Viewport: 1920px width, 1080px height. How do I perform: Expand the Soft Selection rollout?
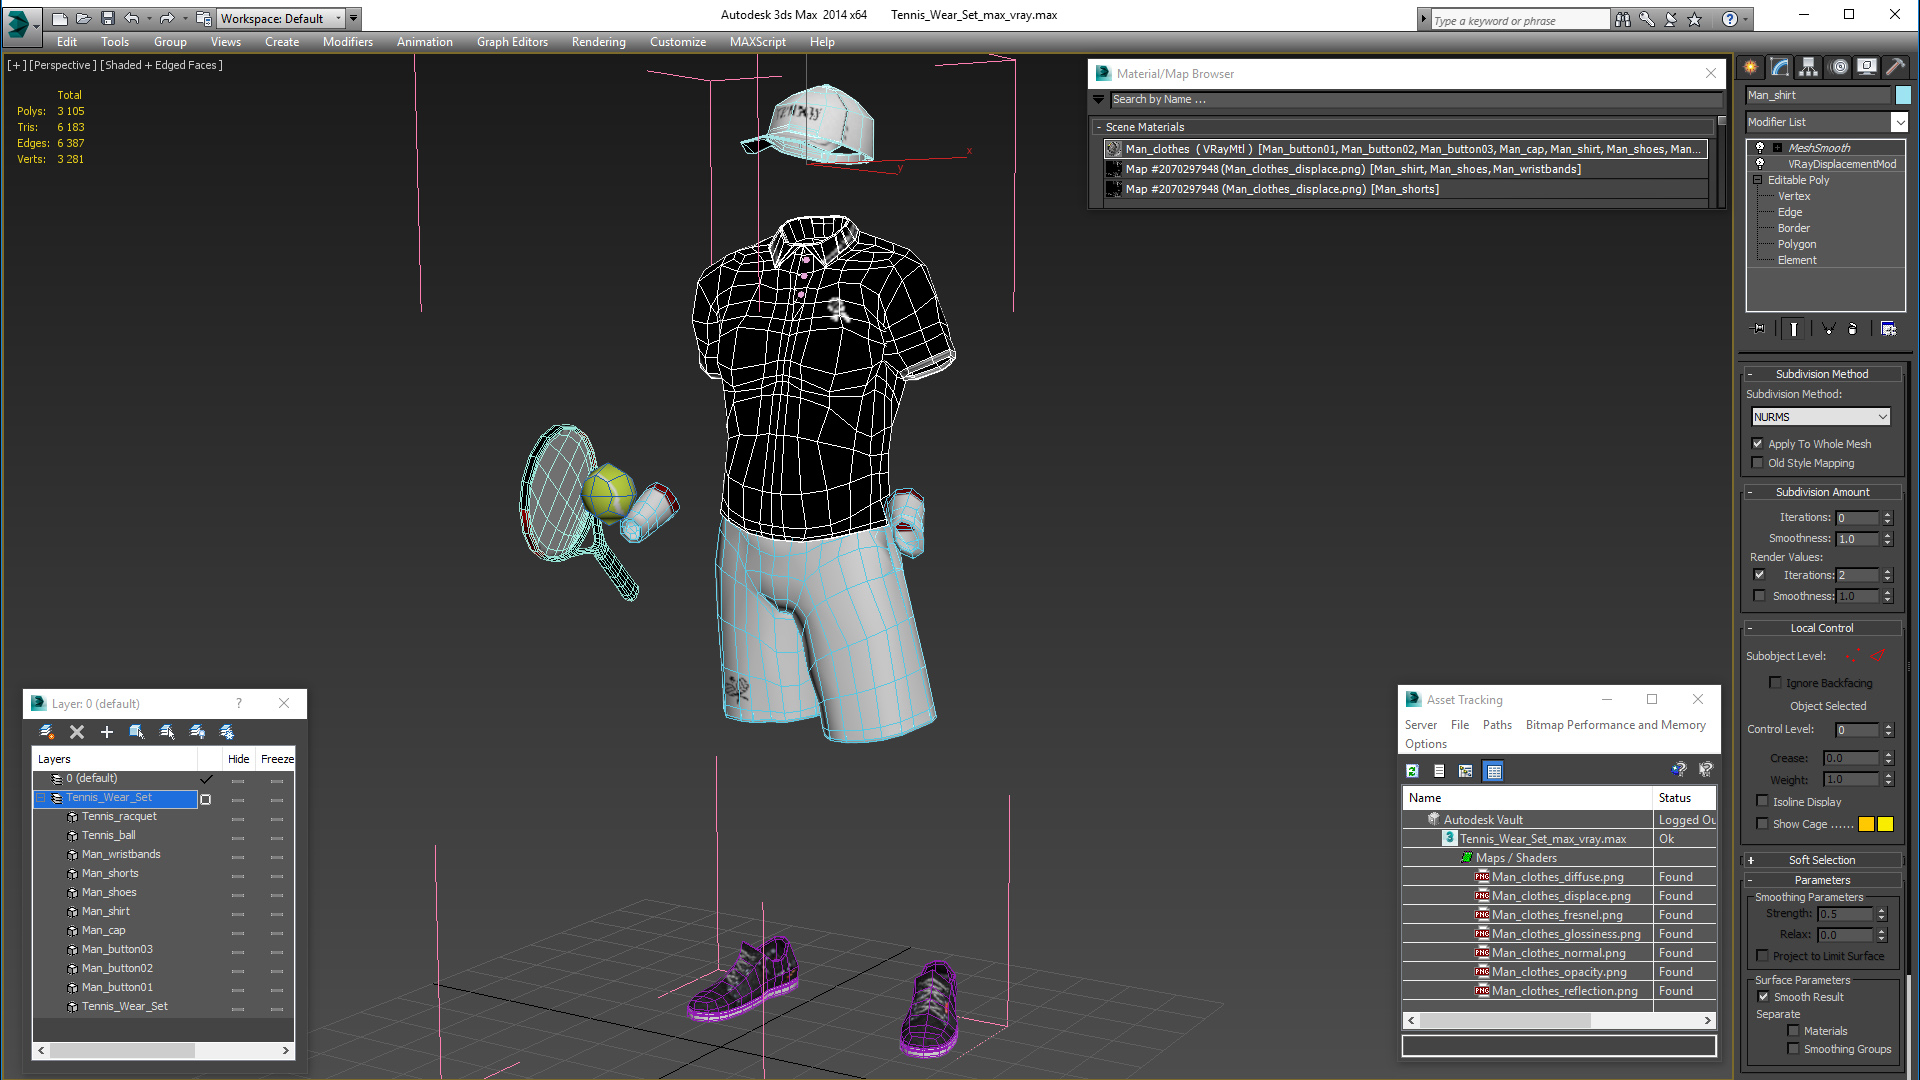tap(1821, 860)
